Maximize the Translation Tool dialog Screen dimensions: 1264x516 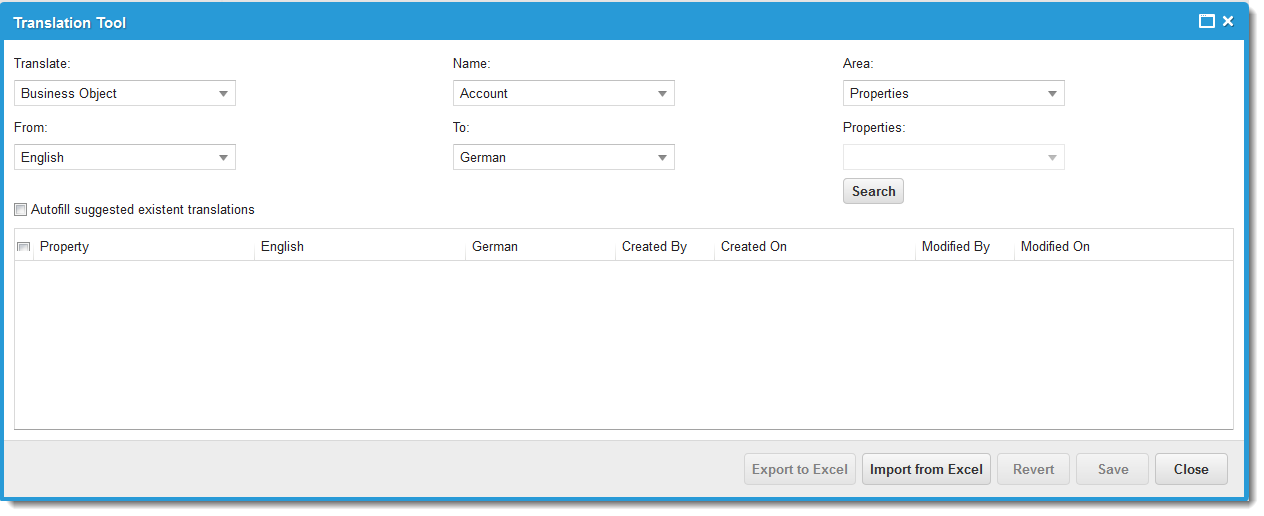coord(1207,21)
